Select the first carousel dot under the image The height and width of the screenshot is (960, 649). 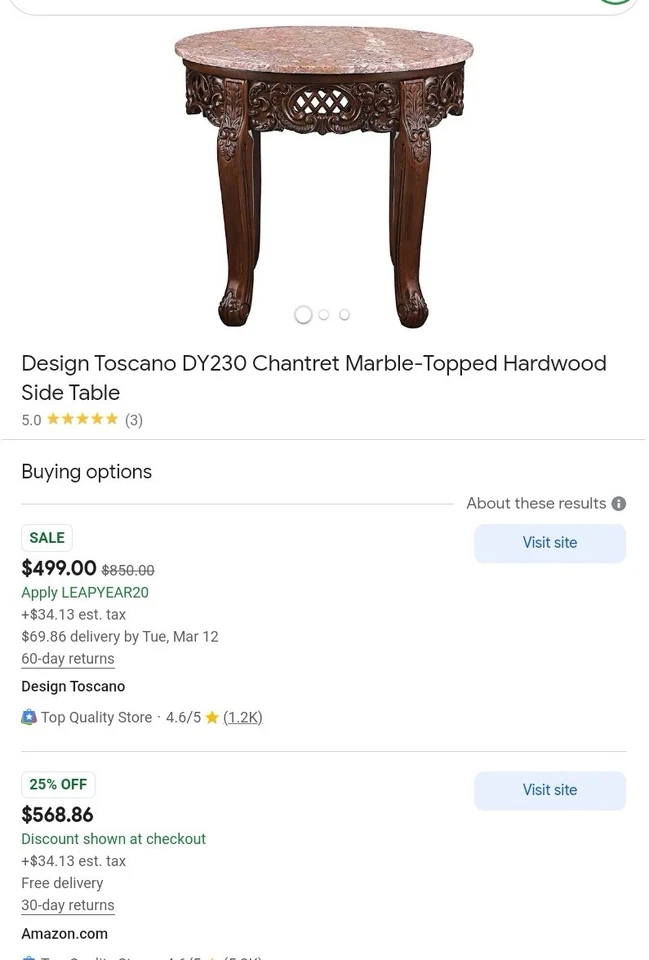303,314
